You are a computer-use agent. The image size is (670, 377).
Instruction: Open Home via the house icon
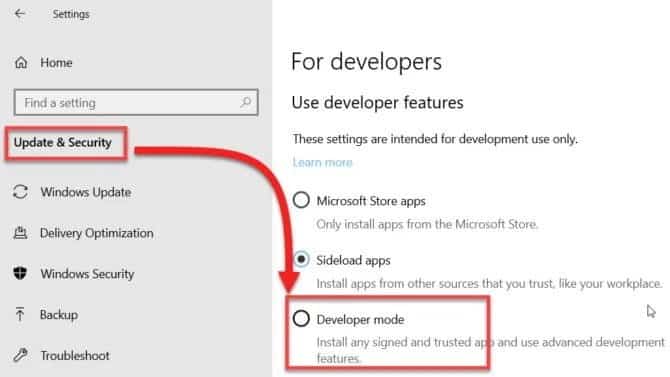click(21, 63)
